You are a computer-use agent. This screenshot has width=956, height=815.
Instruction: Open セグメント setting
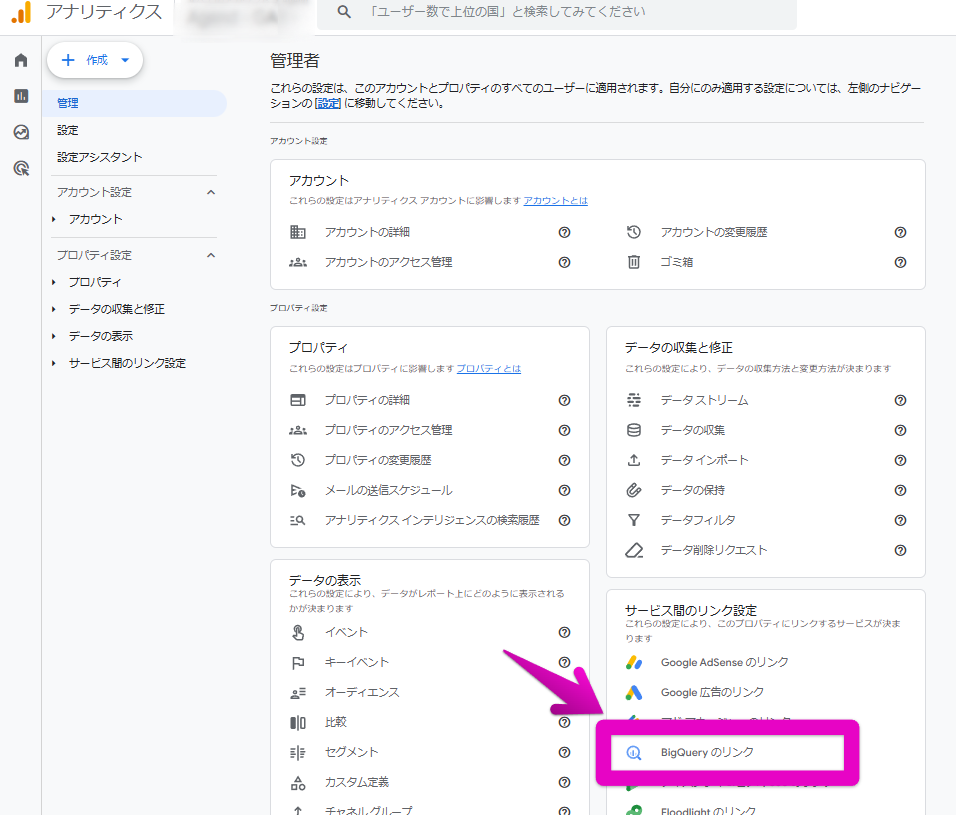coord(352,752)
